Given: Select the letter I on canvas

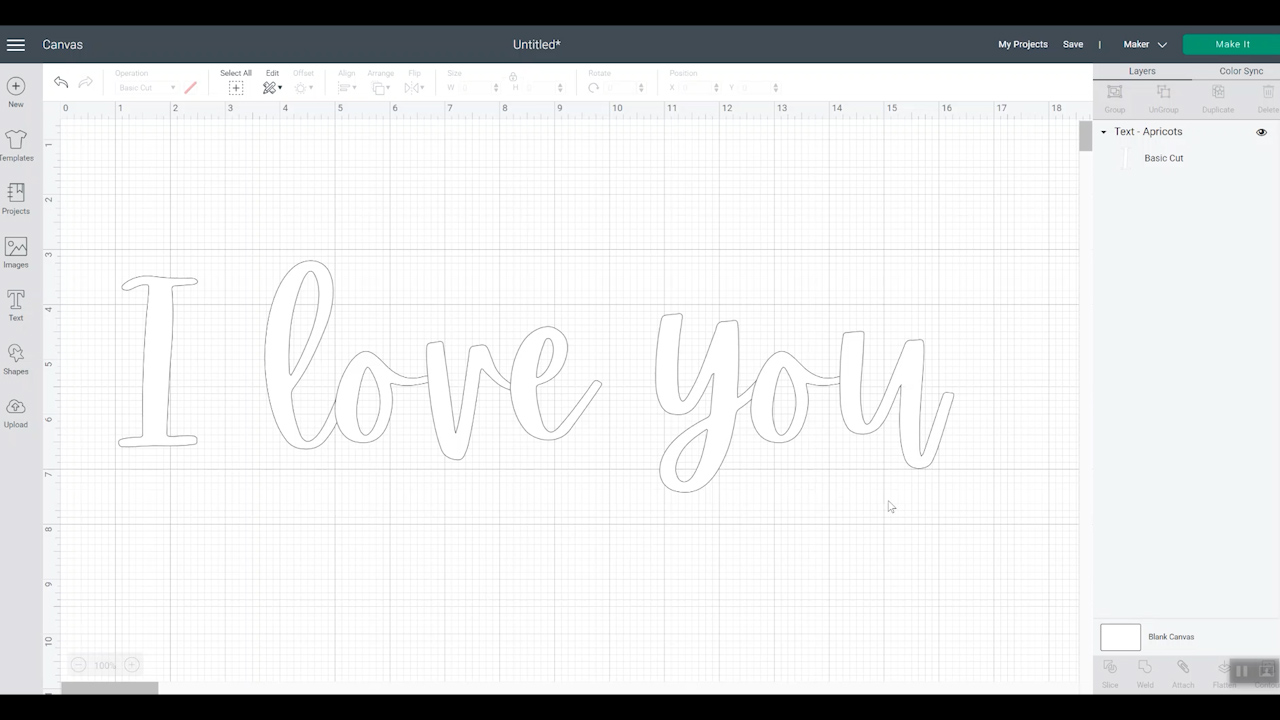Looking at the screenshot, I should (160, 360).
